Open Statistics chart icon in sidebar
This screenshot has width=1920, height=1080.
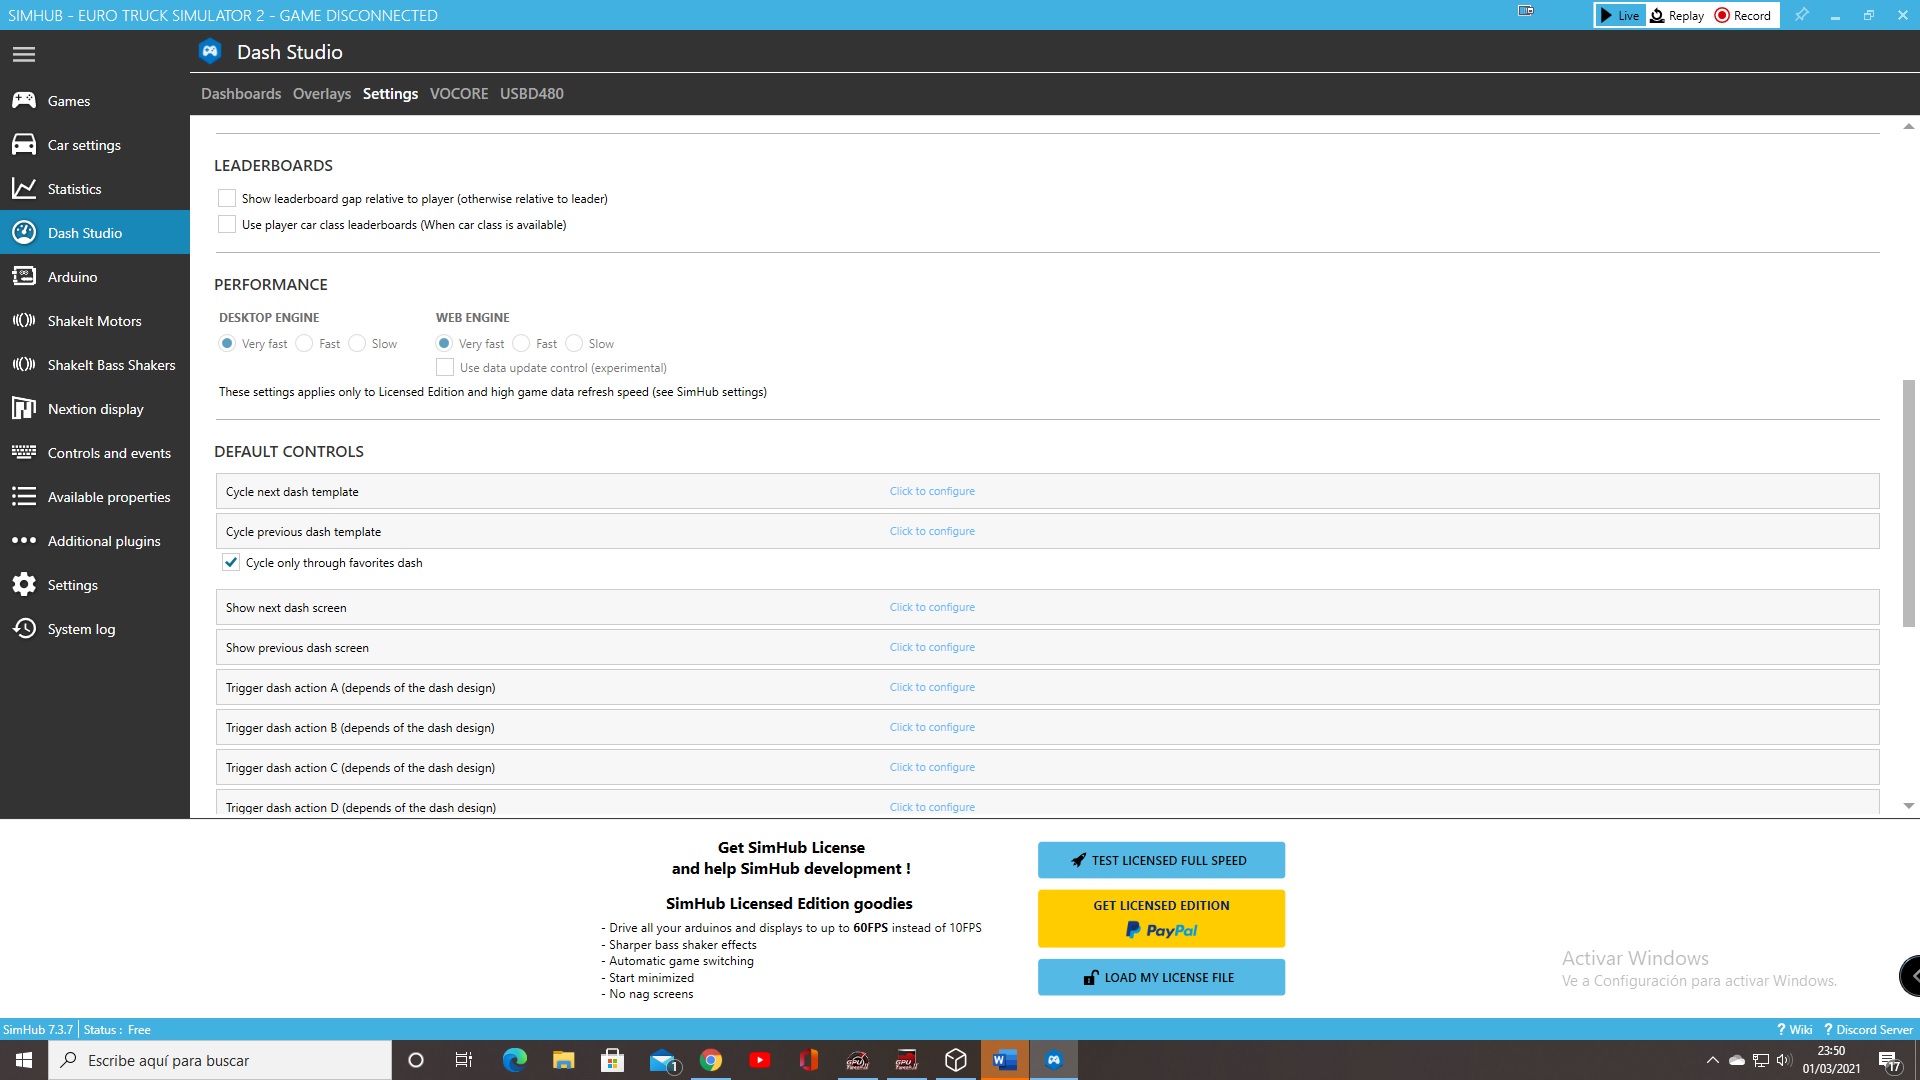coord(24,189)
